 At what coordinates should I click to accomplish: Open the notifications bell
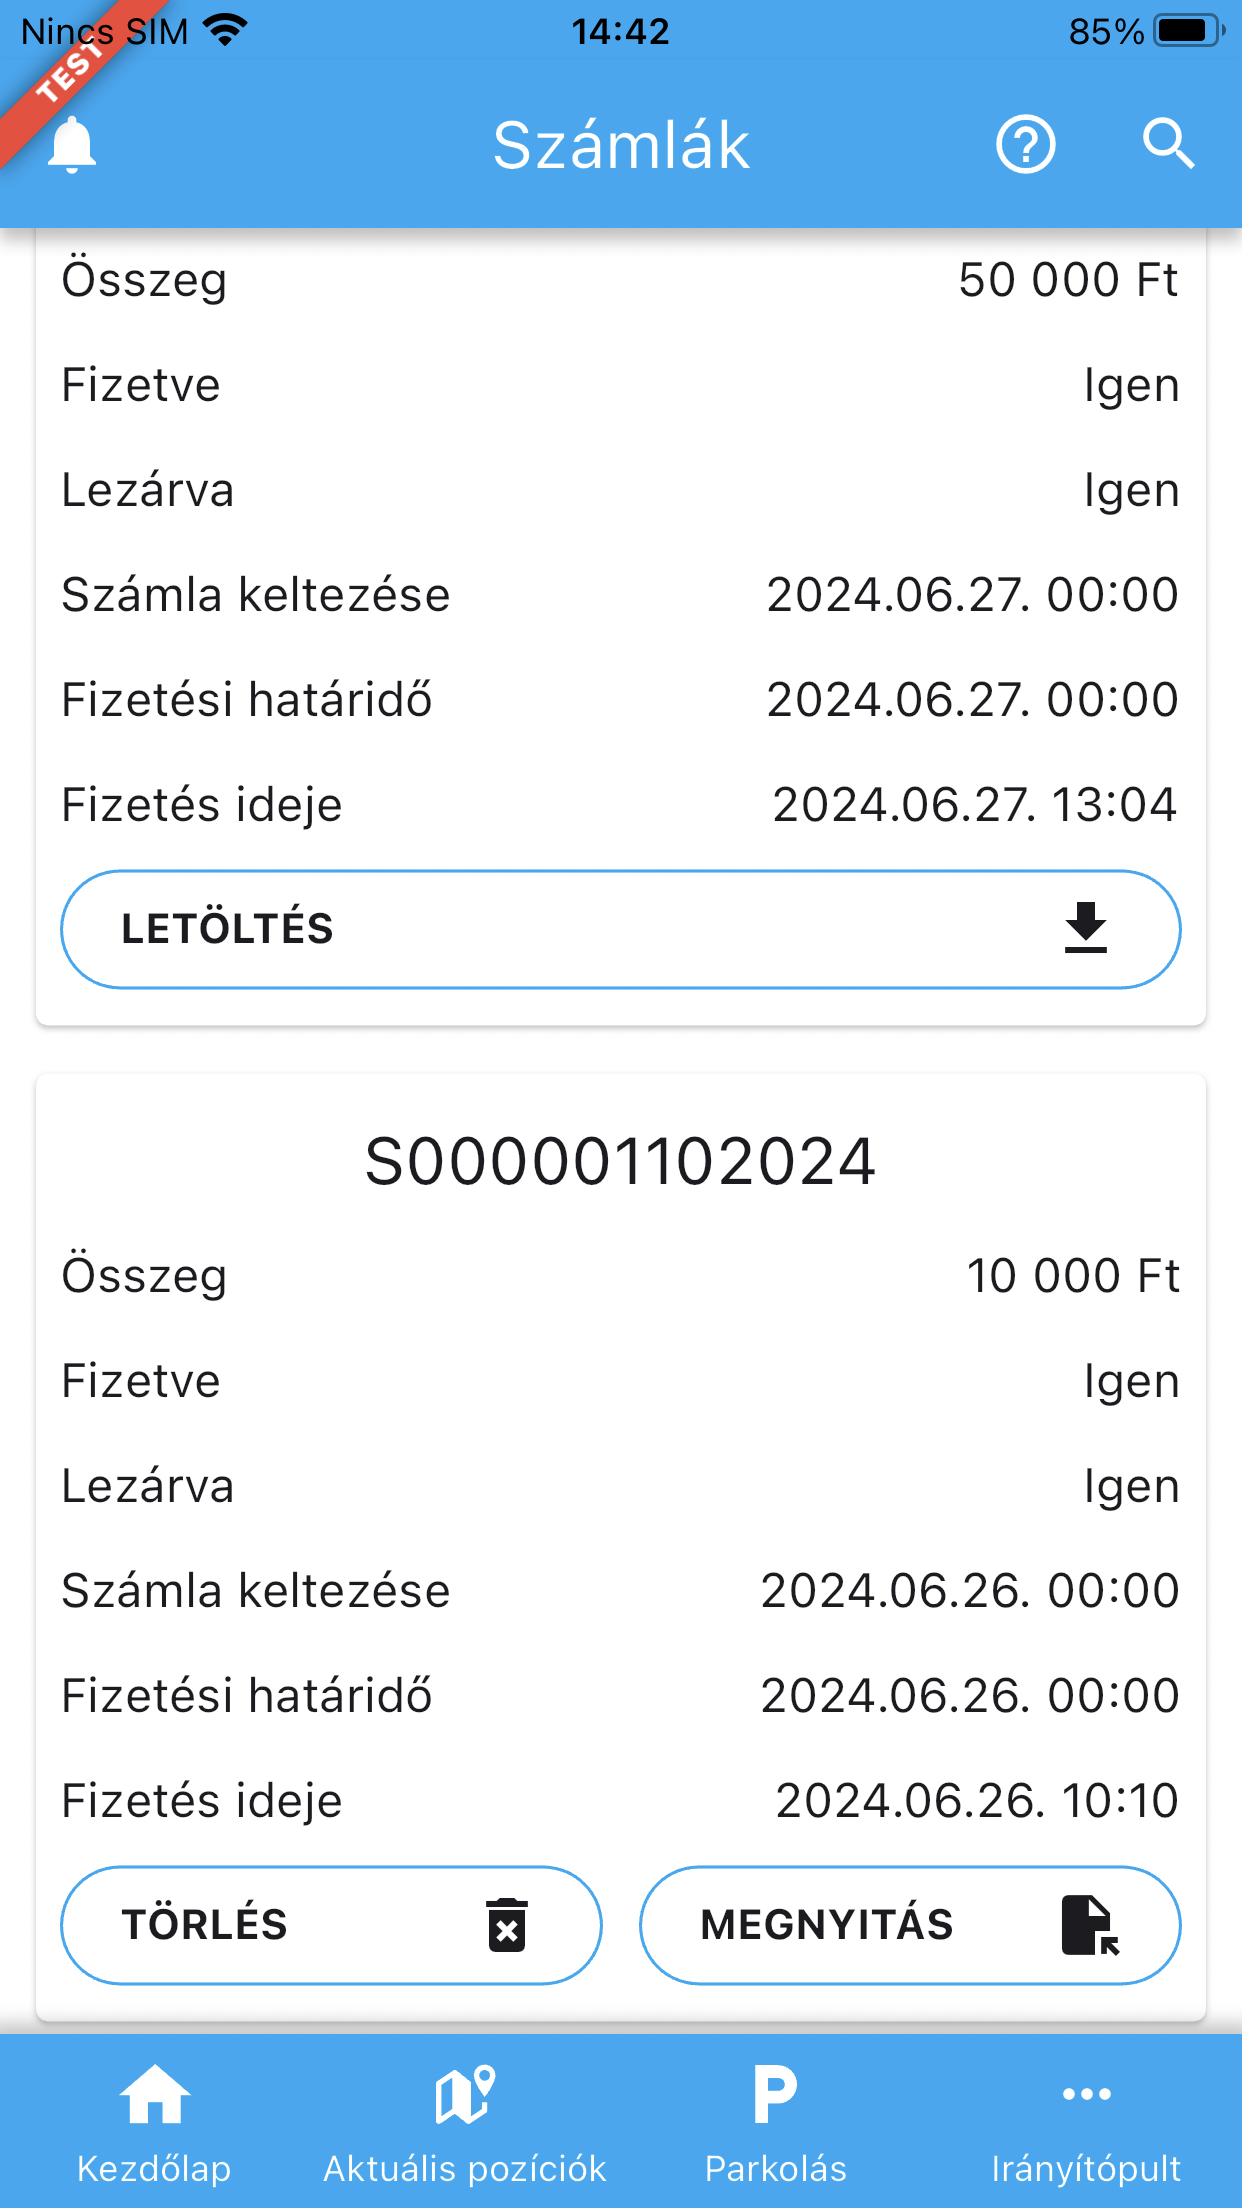(72, 145)
